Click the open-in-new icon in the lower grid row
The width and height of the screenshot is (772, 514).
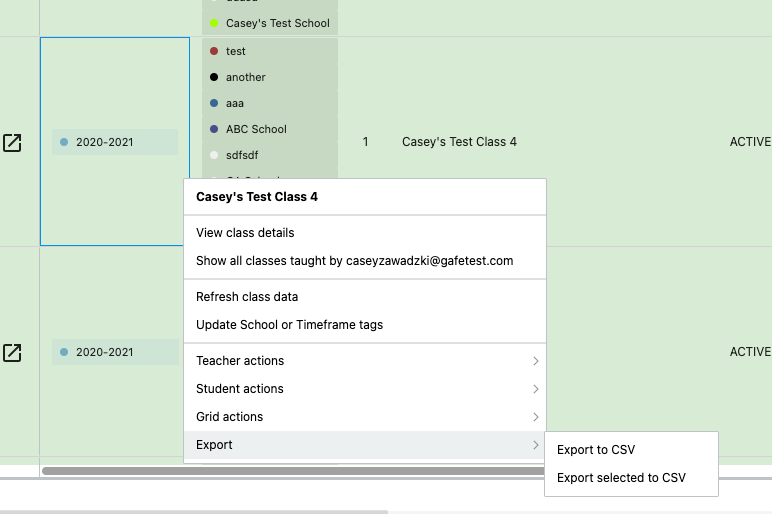click(12, 353)
